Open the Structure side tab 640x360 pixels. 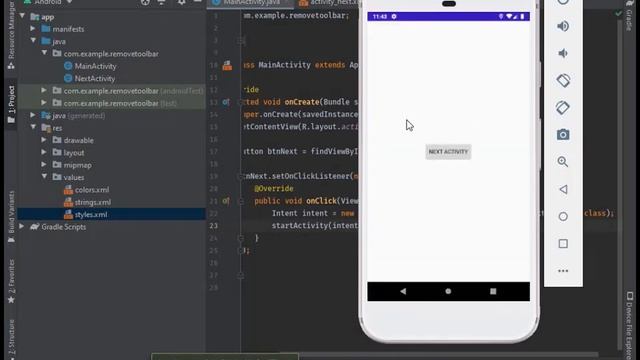click(x=11, y=339)
